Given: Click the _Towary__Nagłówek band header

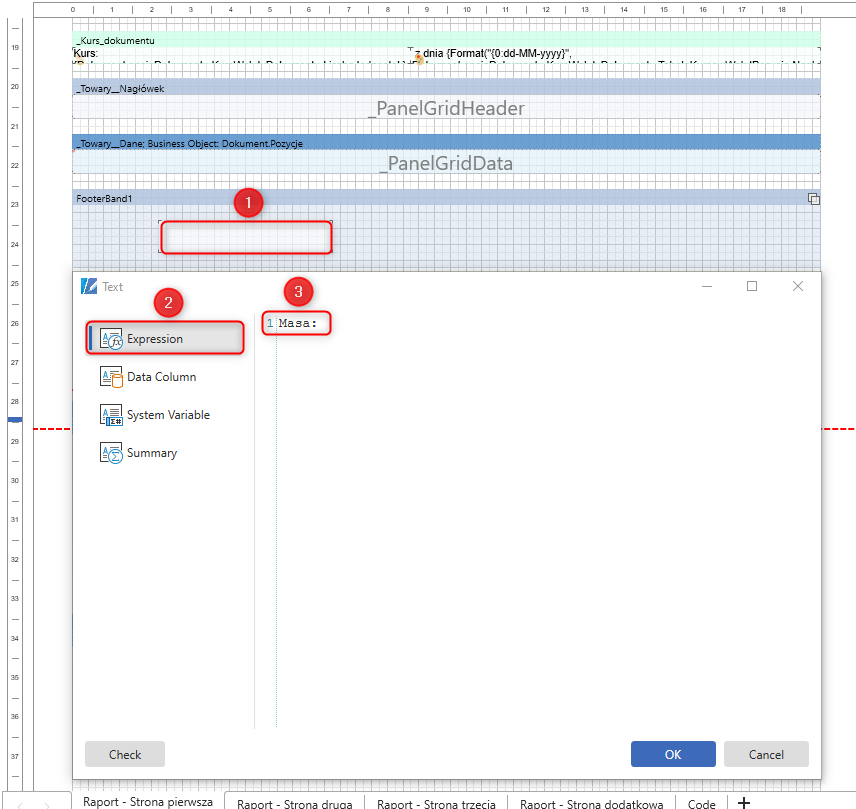Looking at the screenshot, I should click(x=446, y=88).
